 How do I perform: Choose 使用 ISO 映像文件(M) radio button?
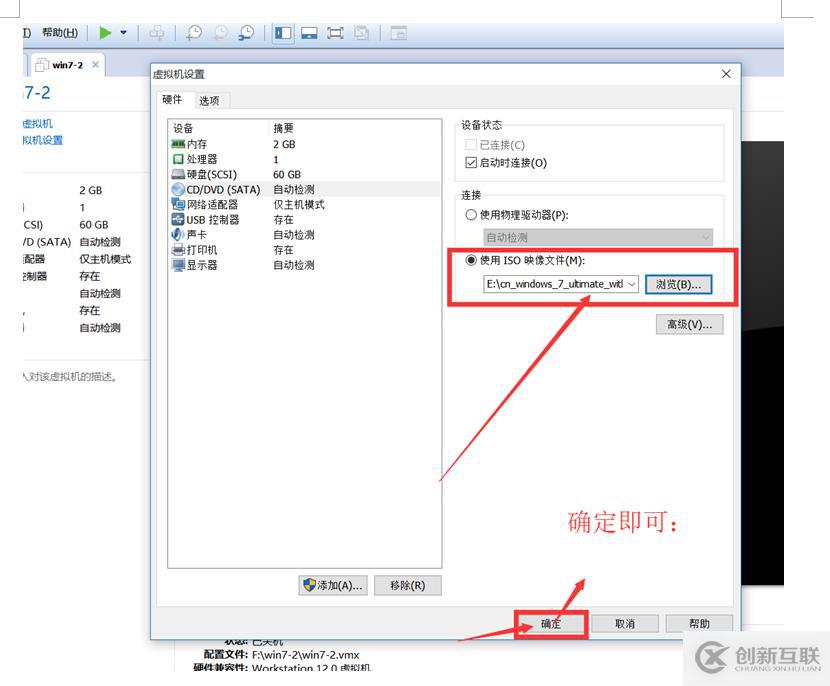(471, 260)
